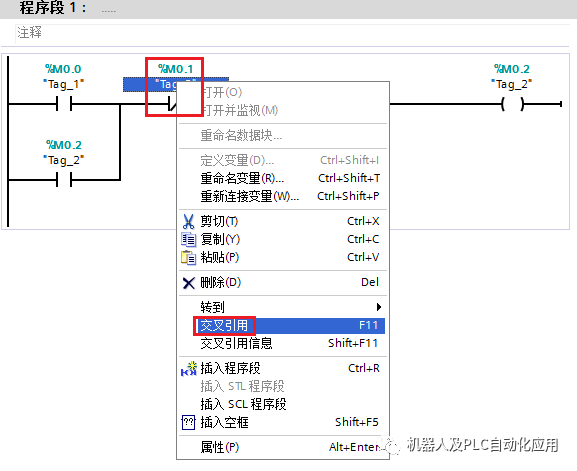Image resolution: width=577 pixels, height=471 pixels.
Task: Open 属性(P) from context menu
Action: (282, 447)
